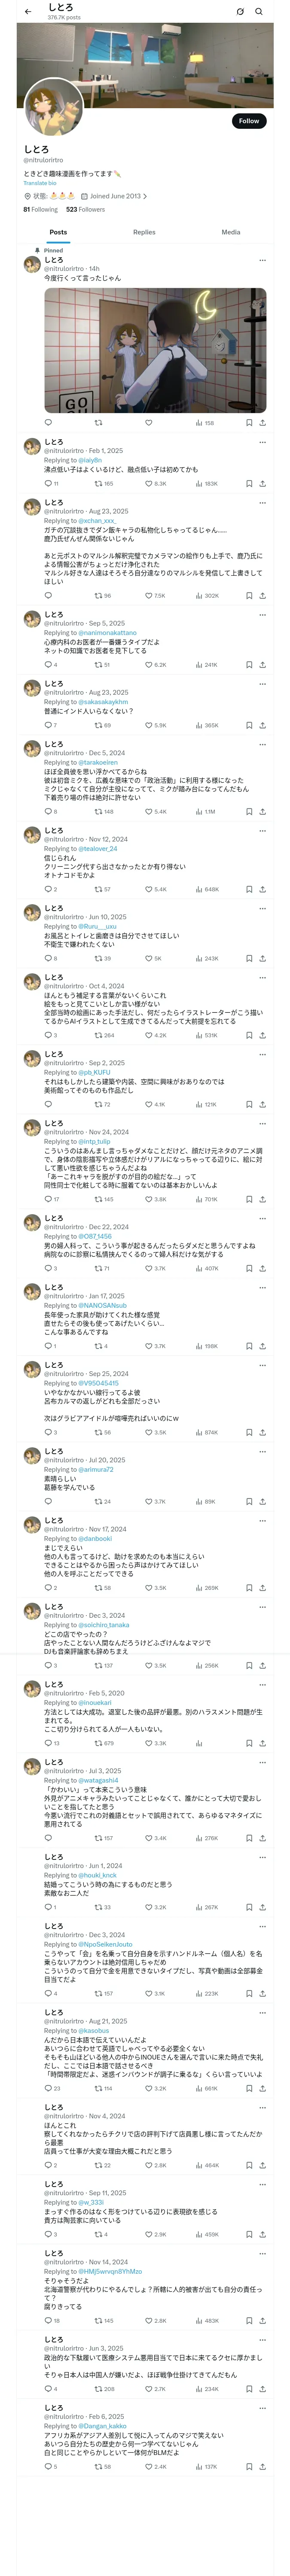Click the Follow button
290x2576 pixels.
(x=248, y=121)
